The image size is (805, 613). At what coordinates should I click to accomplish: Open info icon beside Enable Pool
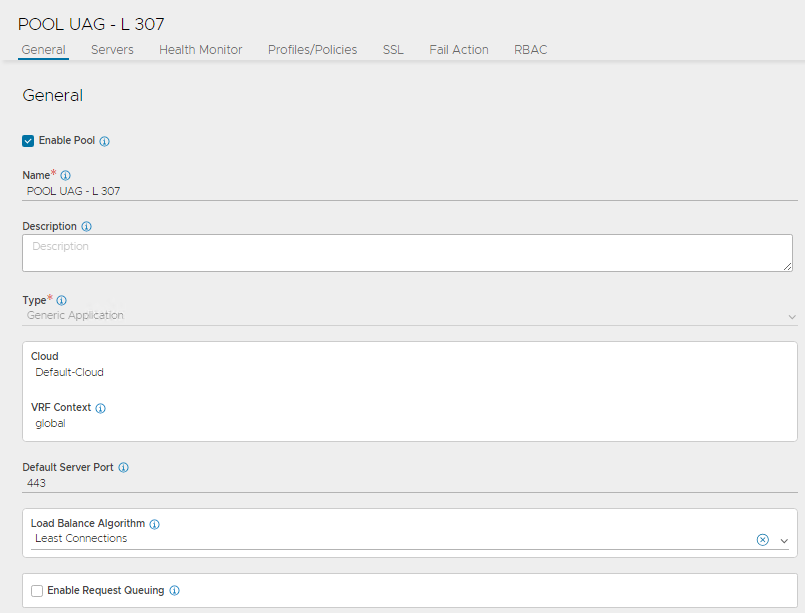(x=104, y=141)
